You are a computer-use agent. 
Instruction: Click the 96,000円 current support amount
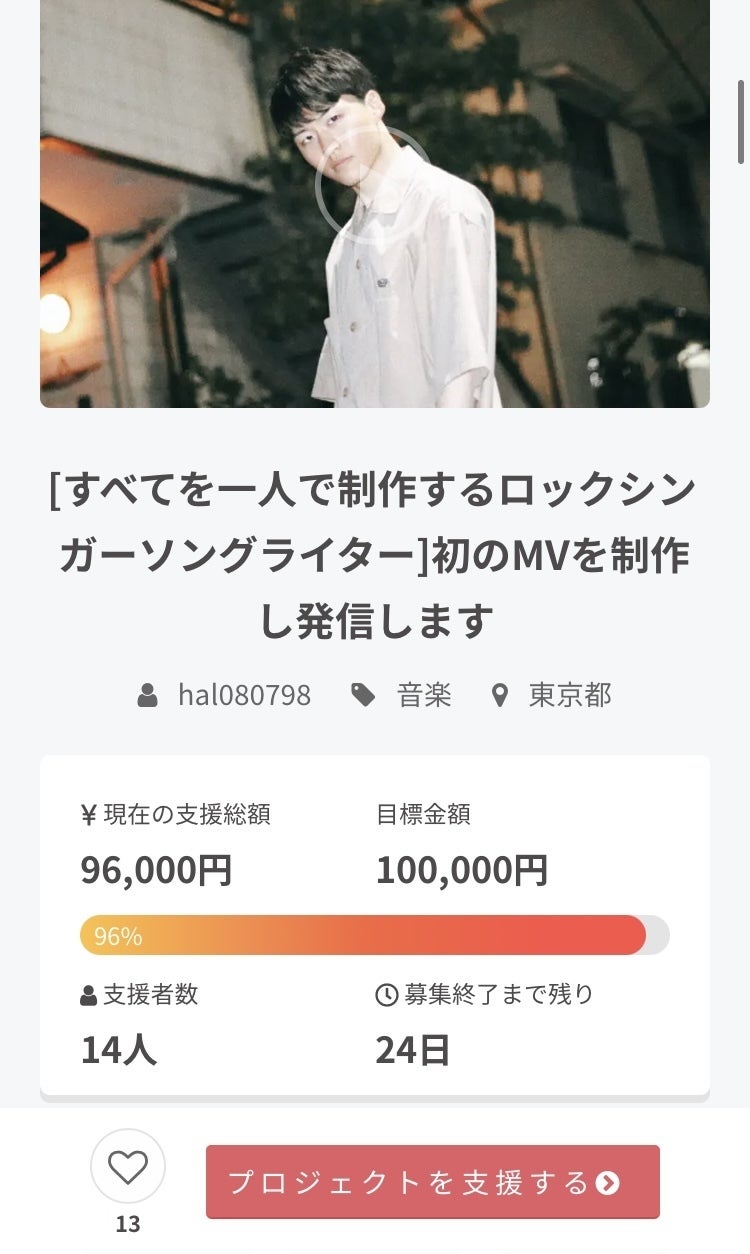[156, 870]
